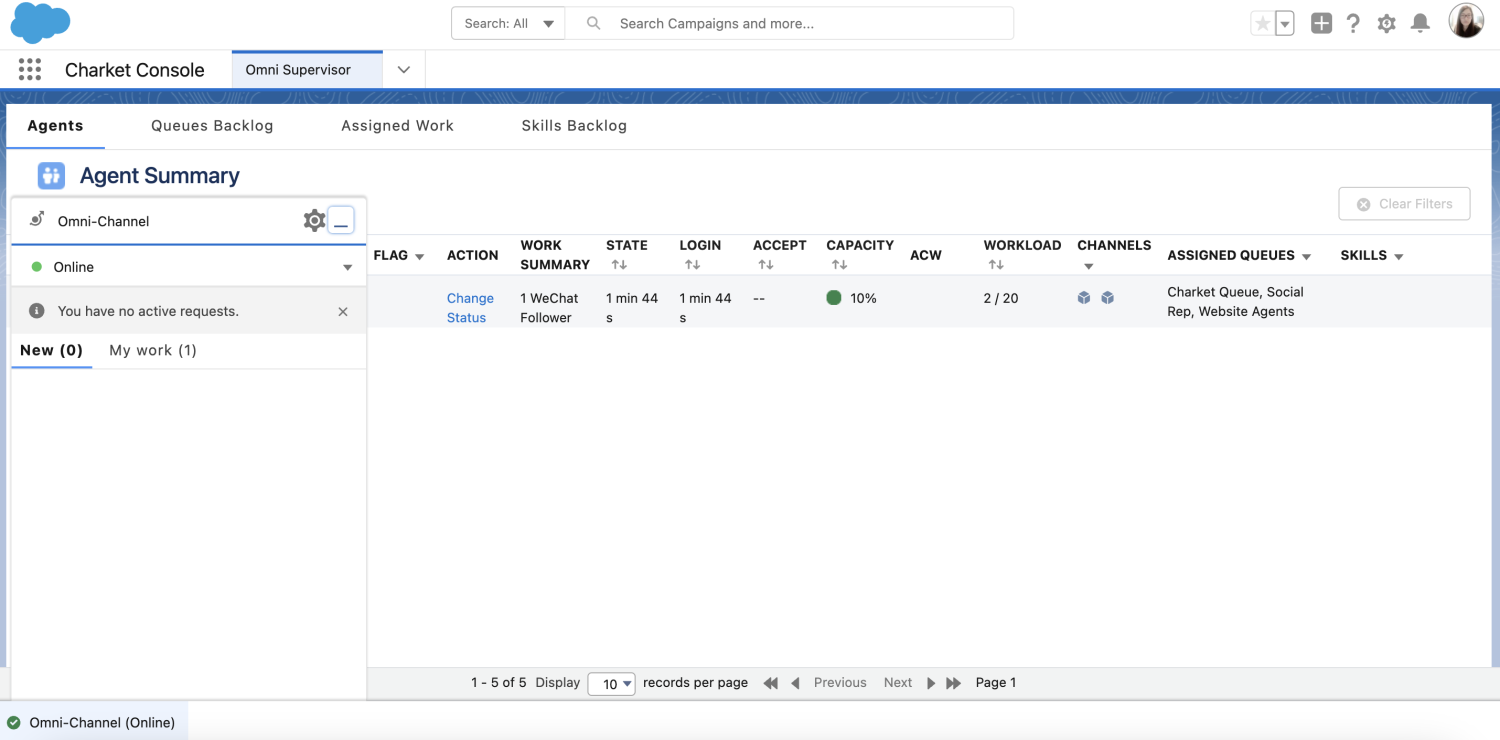Screen dimensions: 1500x740
Task: Switch to the Queues Backlog tab
Action: tap(212, 126)
